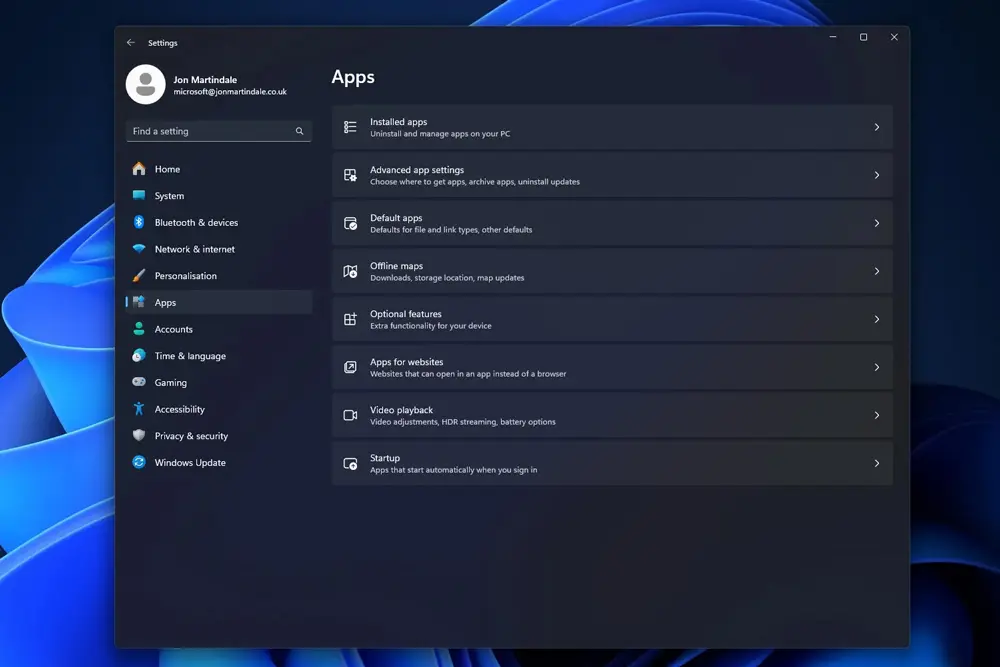Click the Accounts person icon in the sidebar
Image resolution: width=1000 pixels, height=667 pixels.
[x=139, y=329]
